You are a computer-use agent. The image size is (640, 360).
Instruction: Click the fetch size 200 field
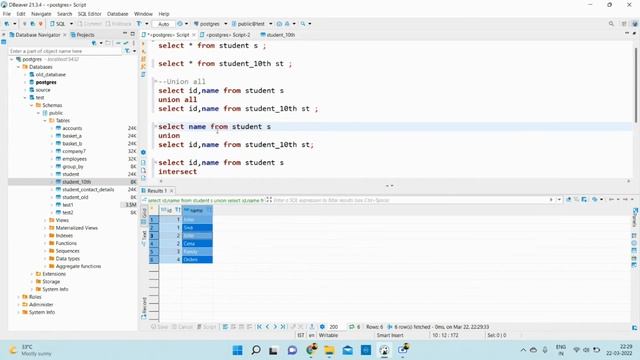(x=336, y=327)
